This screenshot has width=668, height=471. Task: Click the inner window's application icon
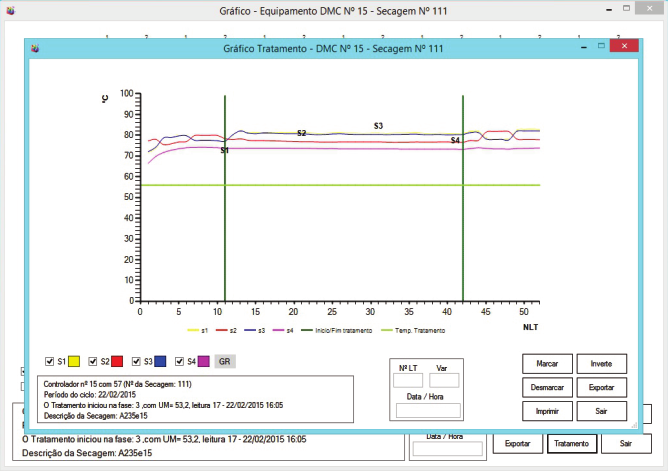(35, 47)
